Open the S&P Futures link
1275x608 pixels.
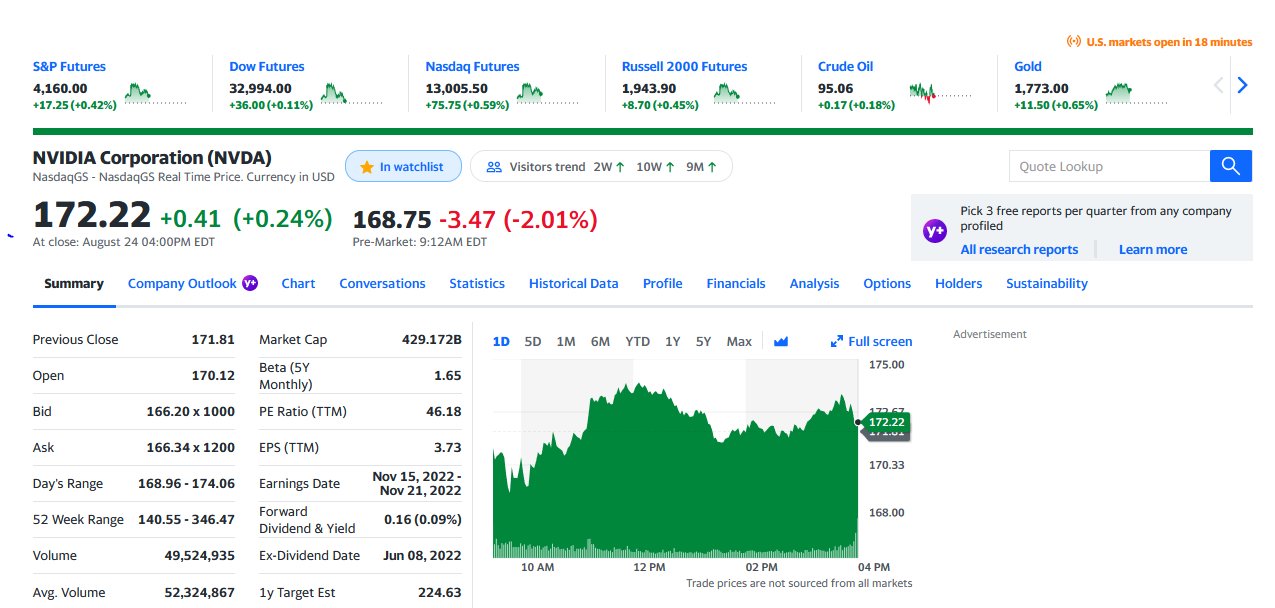tap(69, 67)
